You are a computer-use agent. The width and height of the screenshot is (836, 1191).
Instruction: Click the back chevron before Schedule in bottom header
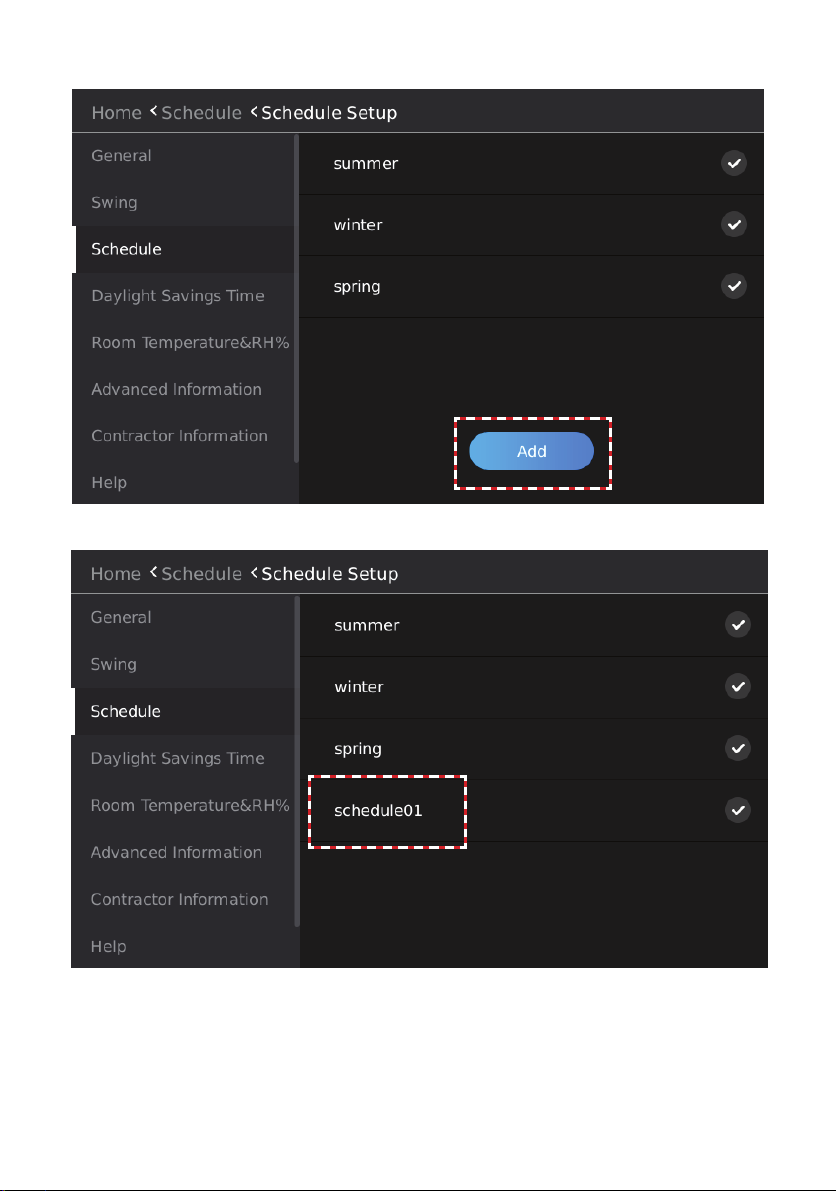153,572
